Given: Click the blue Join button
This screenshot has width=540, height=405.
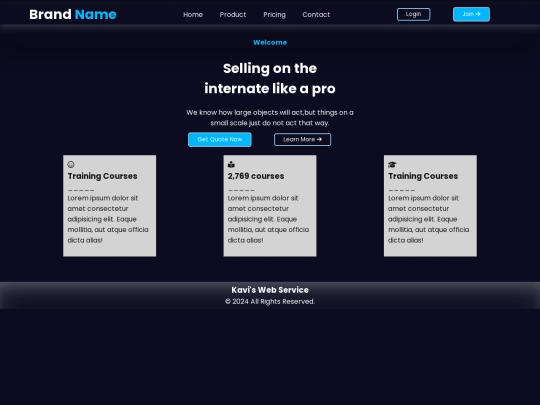Looking at the screenshot, I should 471,14.
